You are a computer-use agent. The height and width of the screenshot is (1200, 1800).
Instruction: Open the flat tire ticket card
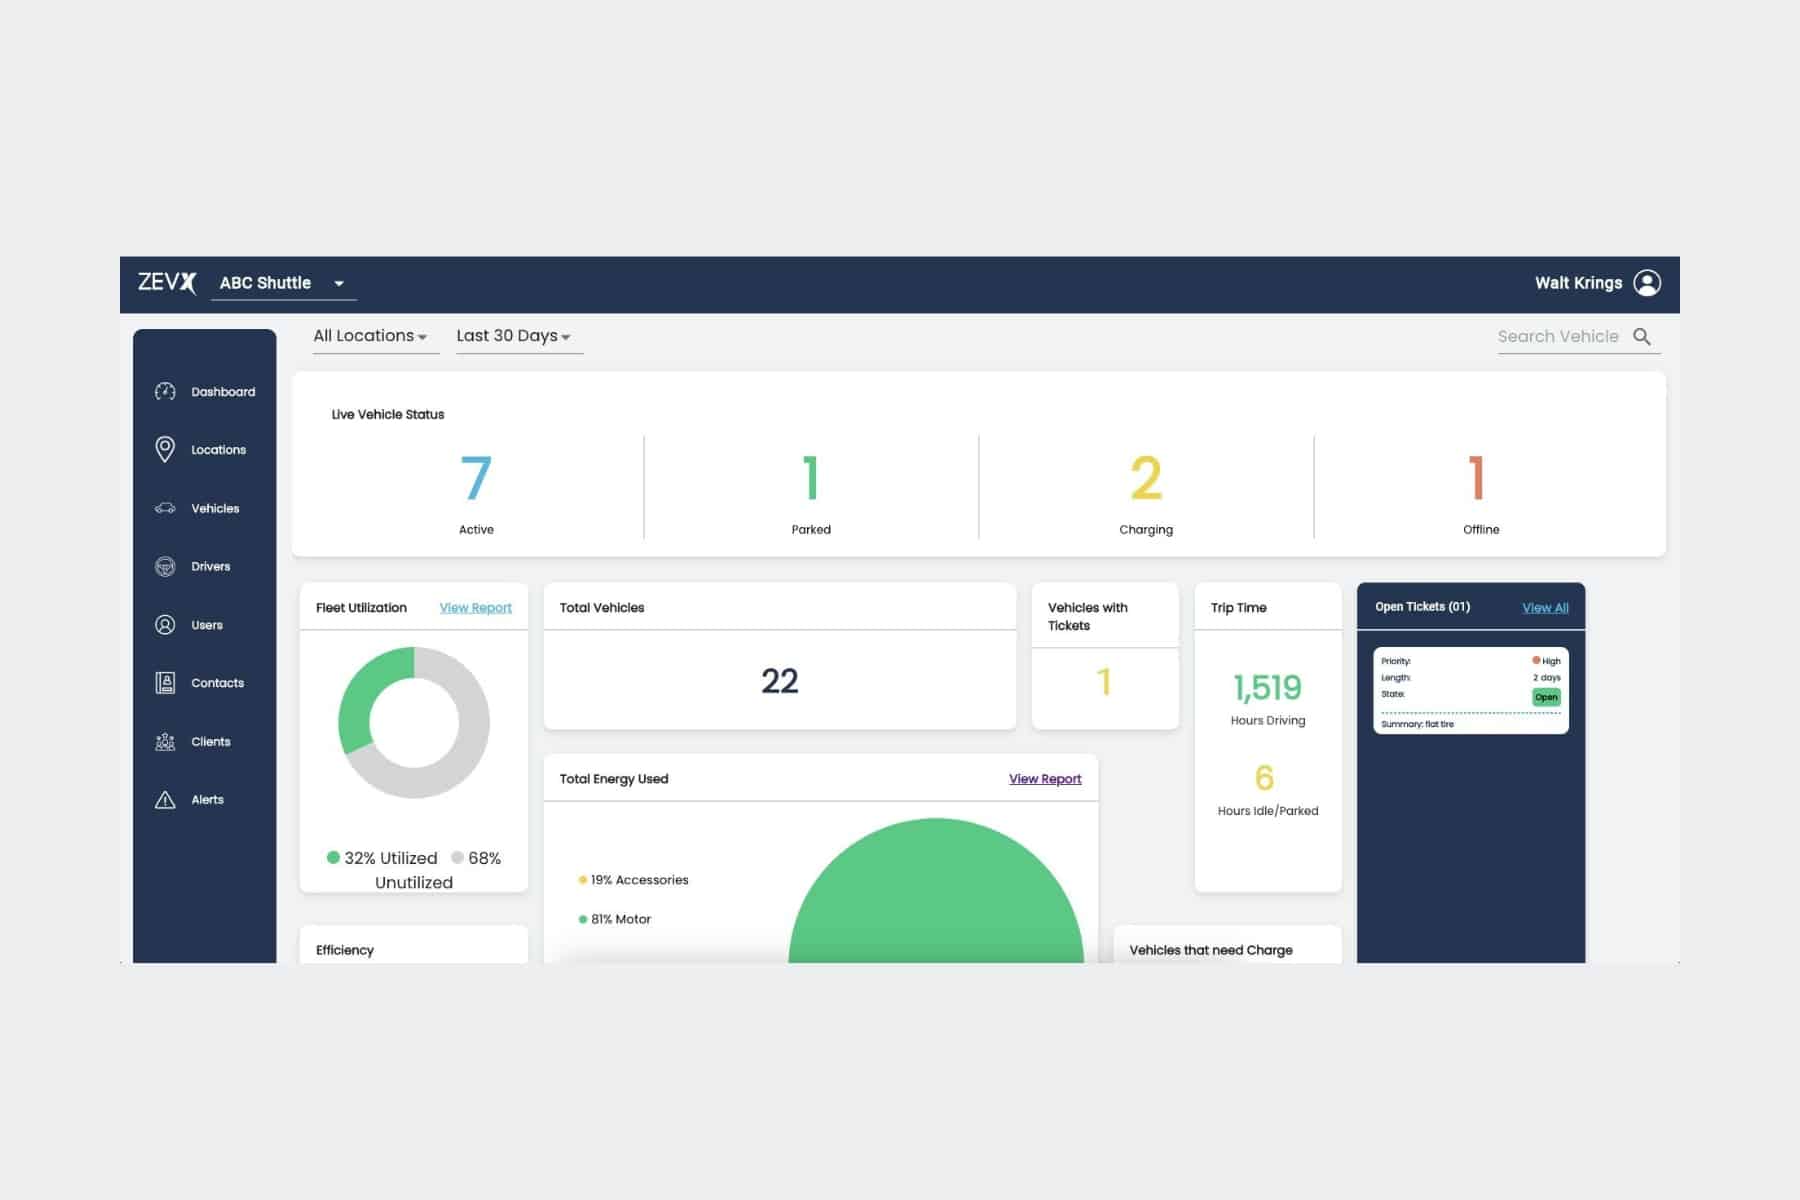(1471, 691)
